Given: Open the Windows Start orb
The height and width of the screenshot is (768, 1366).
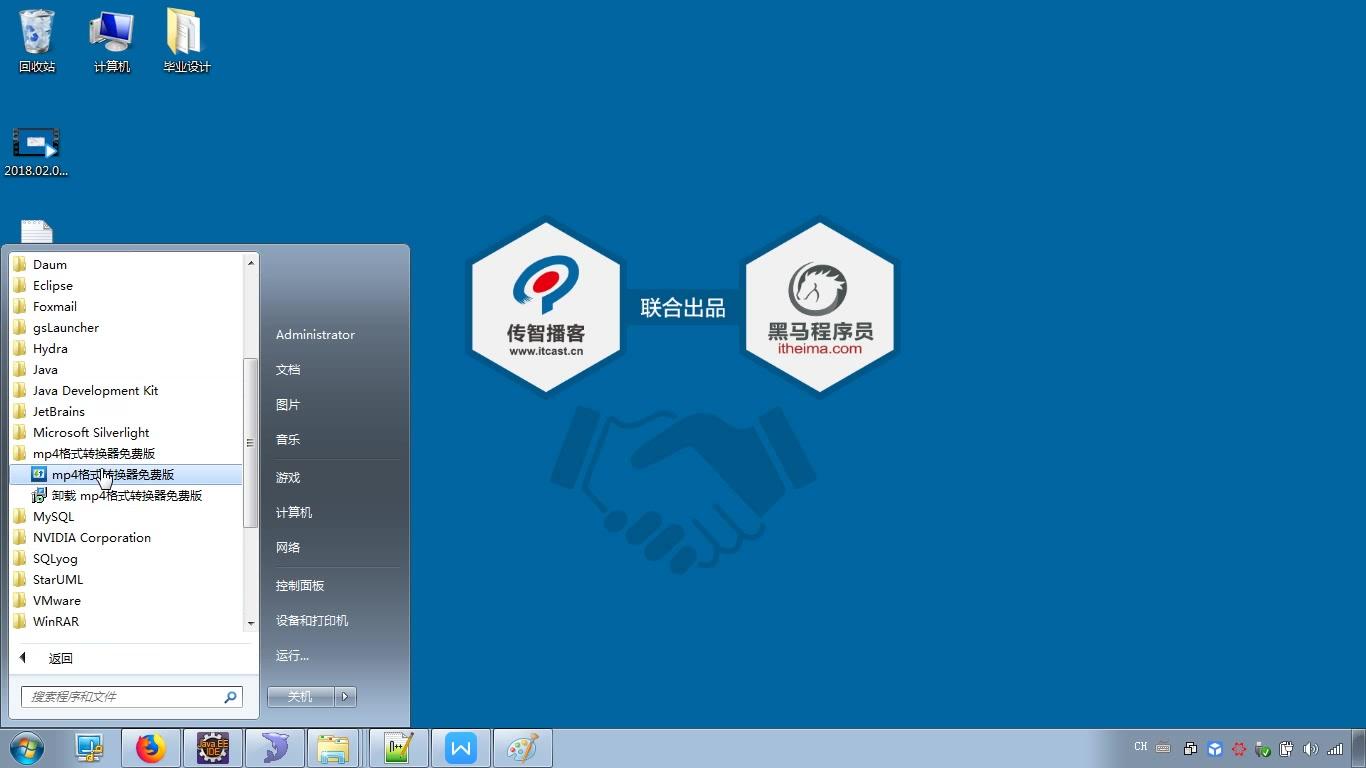Looking at the screenshot, I should click(x=25, y=748).
